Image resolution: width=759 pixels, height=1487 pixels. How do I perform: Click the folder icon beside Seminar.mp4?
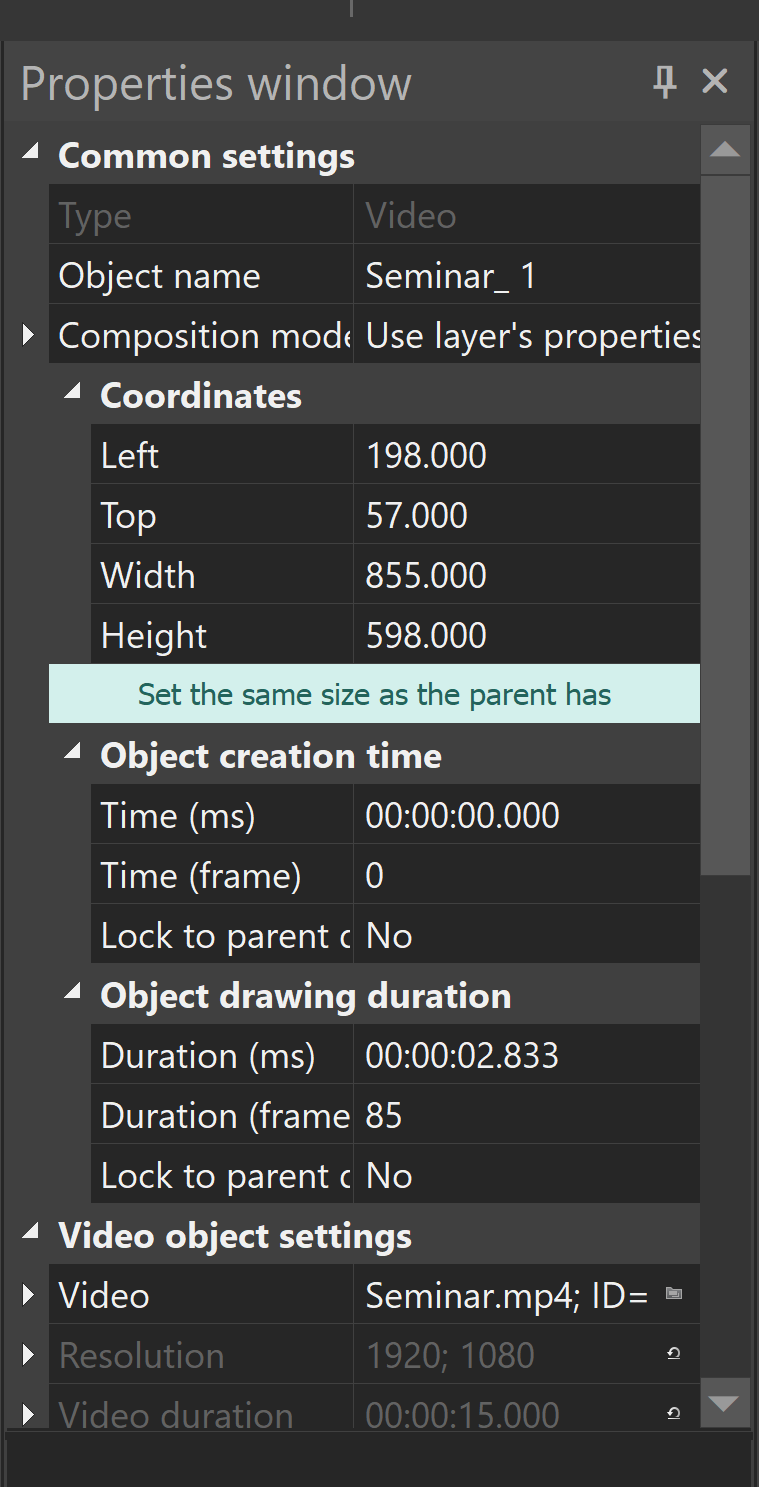pos(674,1294)
